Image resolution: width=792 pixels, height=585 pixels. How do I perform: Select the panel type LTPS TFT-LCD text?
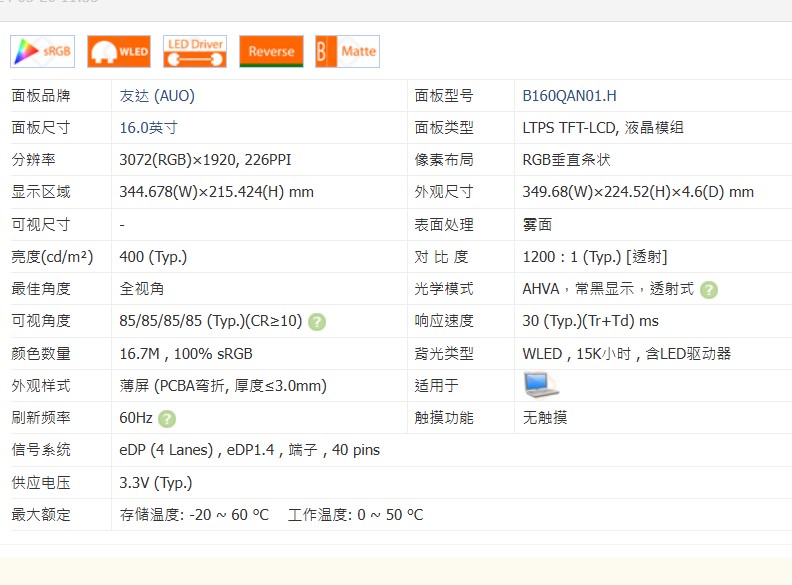tap(603, 128)
